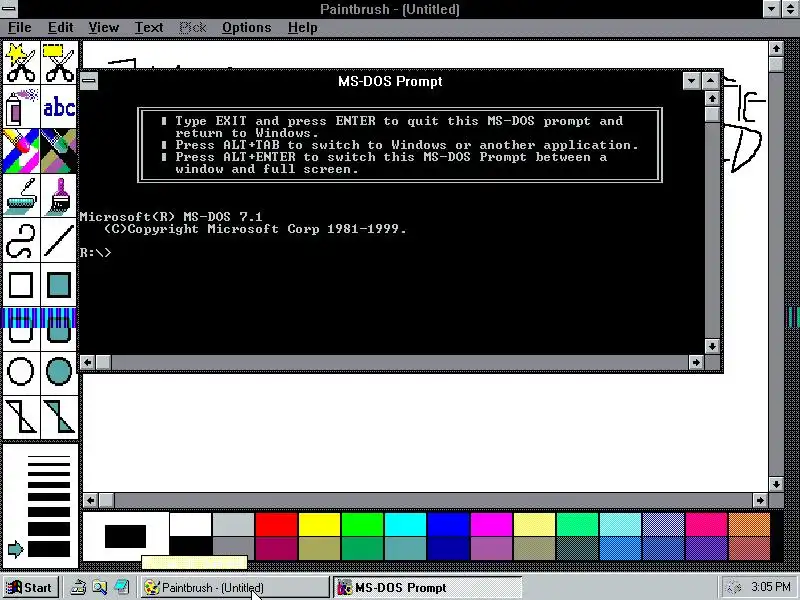This screenshot has width=800, height=600.
Task: Select the hollow Polygon tool
Action: [21, 416]
